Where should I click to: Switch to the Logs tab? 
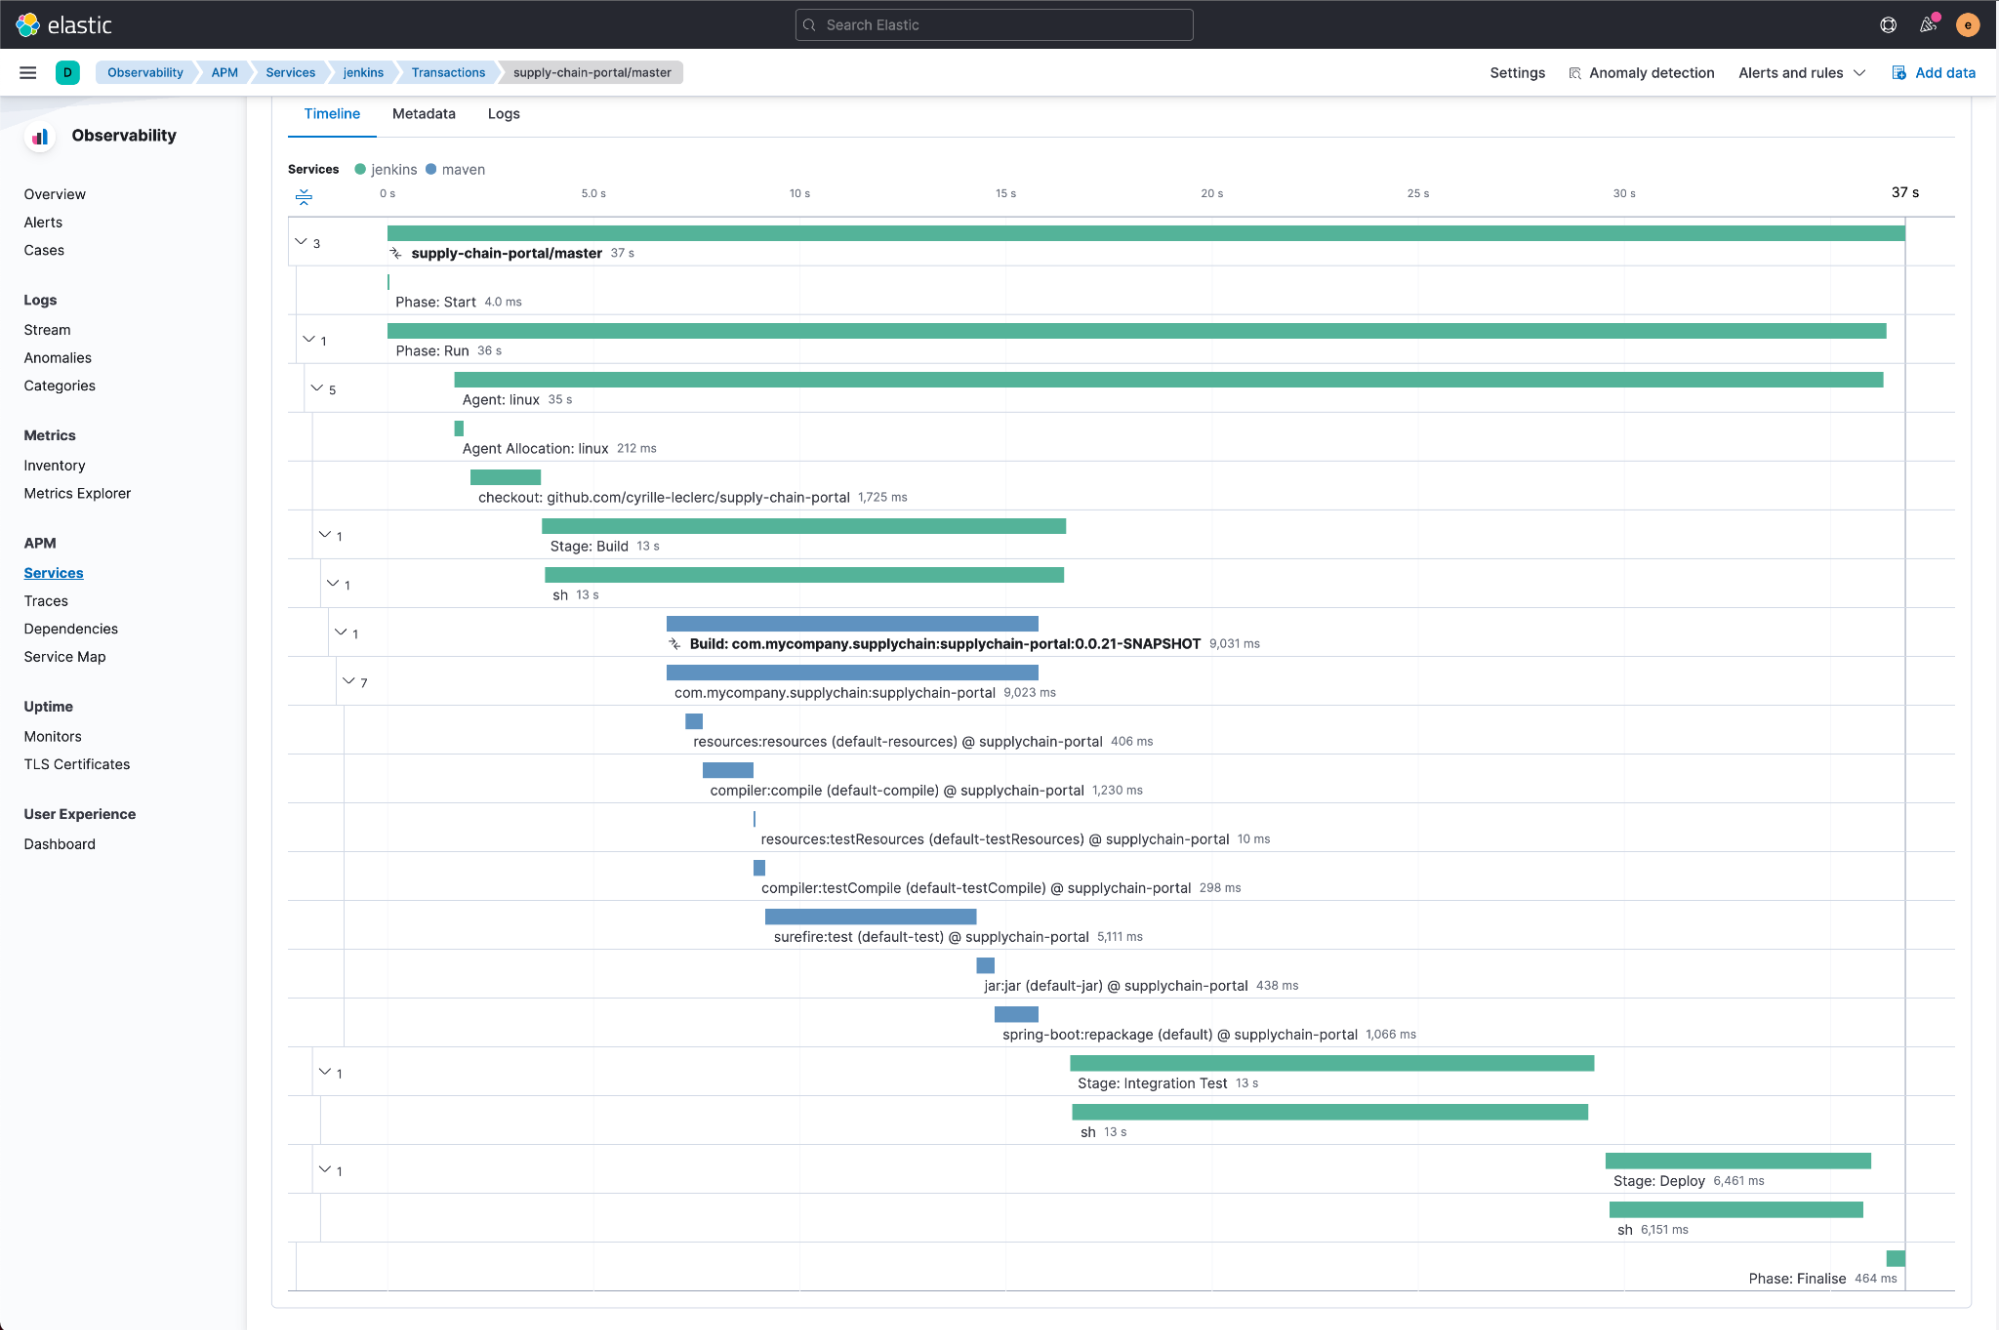tap(503, 113)
